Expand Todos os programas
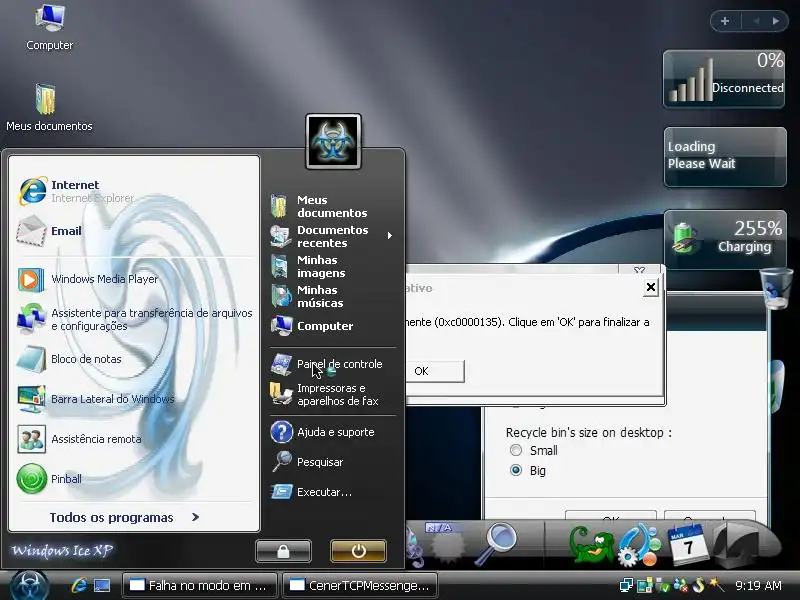Image resolution: width=800 pixels, height=600 pixels. click(124, 517)
